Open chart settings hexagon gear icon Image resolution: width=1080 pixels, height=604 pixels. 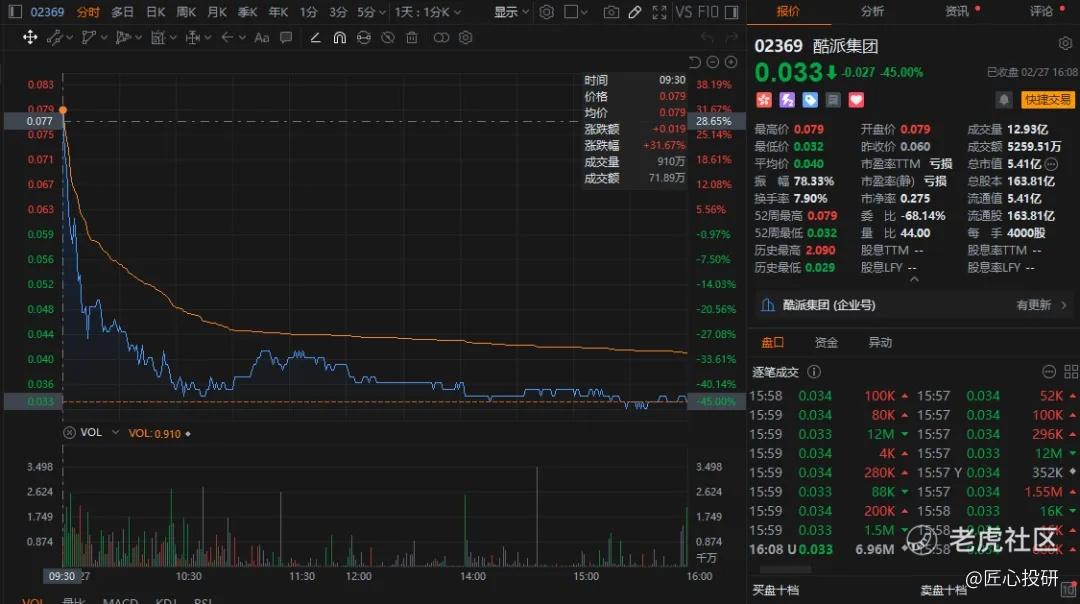(x=546, y=12)
